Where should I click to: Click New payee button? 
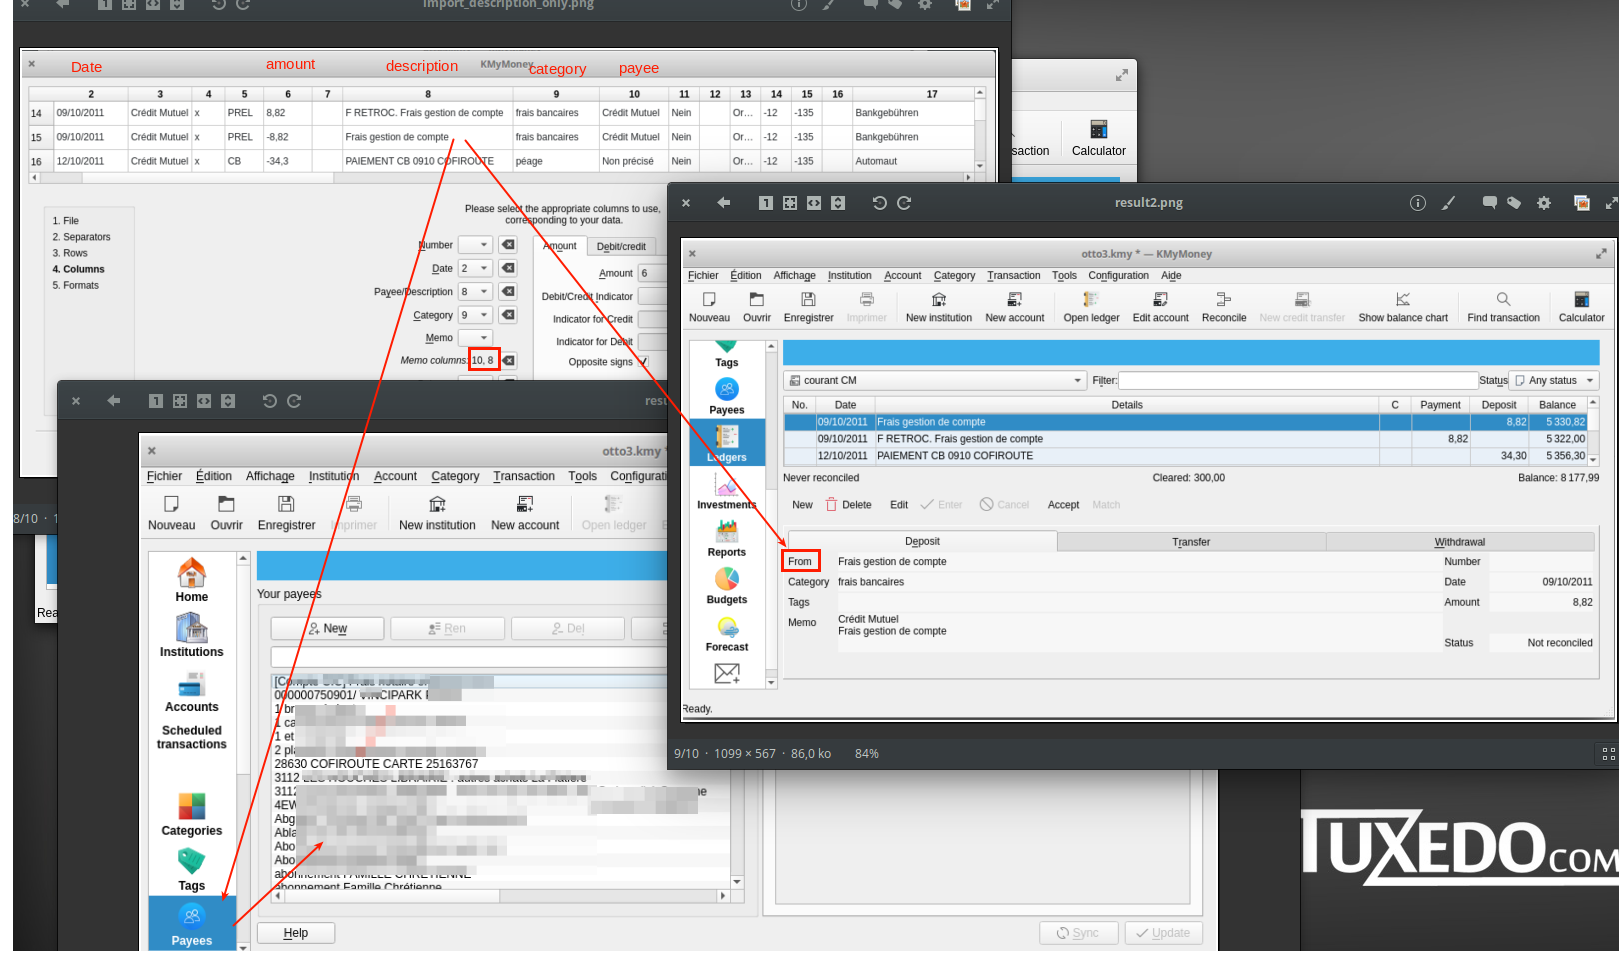click(x=327, y=628)
